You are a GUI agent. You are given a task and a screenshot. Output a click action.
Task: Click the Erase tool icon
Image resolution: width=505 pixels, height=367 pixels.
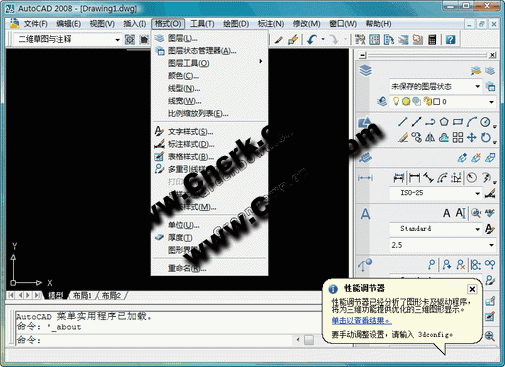pyautogui.click(x=402, y=137)
